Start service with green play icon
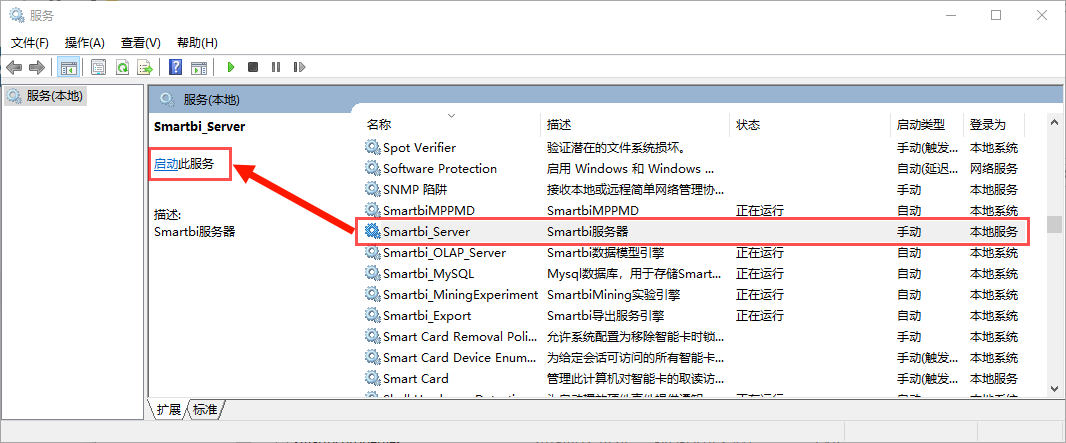Viewport: 1066px width, 443px height. 231,67
